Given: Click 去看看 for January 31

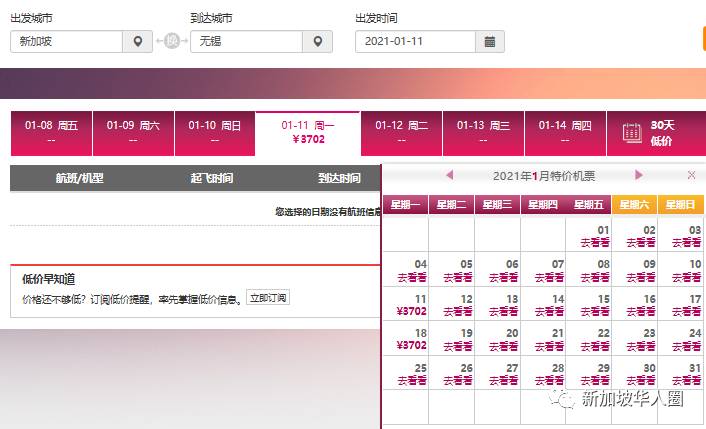Looking at the screenshot, I should point(687,381).
